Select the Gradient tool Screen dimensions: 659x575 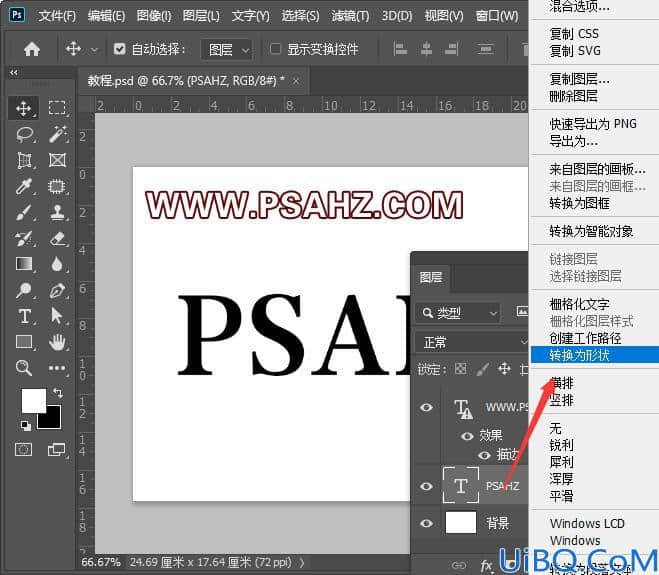pos(24,264)
